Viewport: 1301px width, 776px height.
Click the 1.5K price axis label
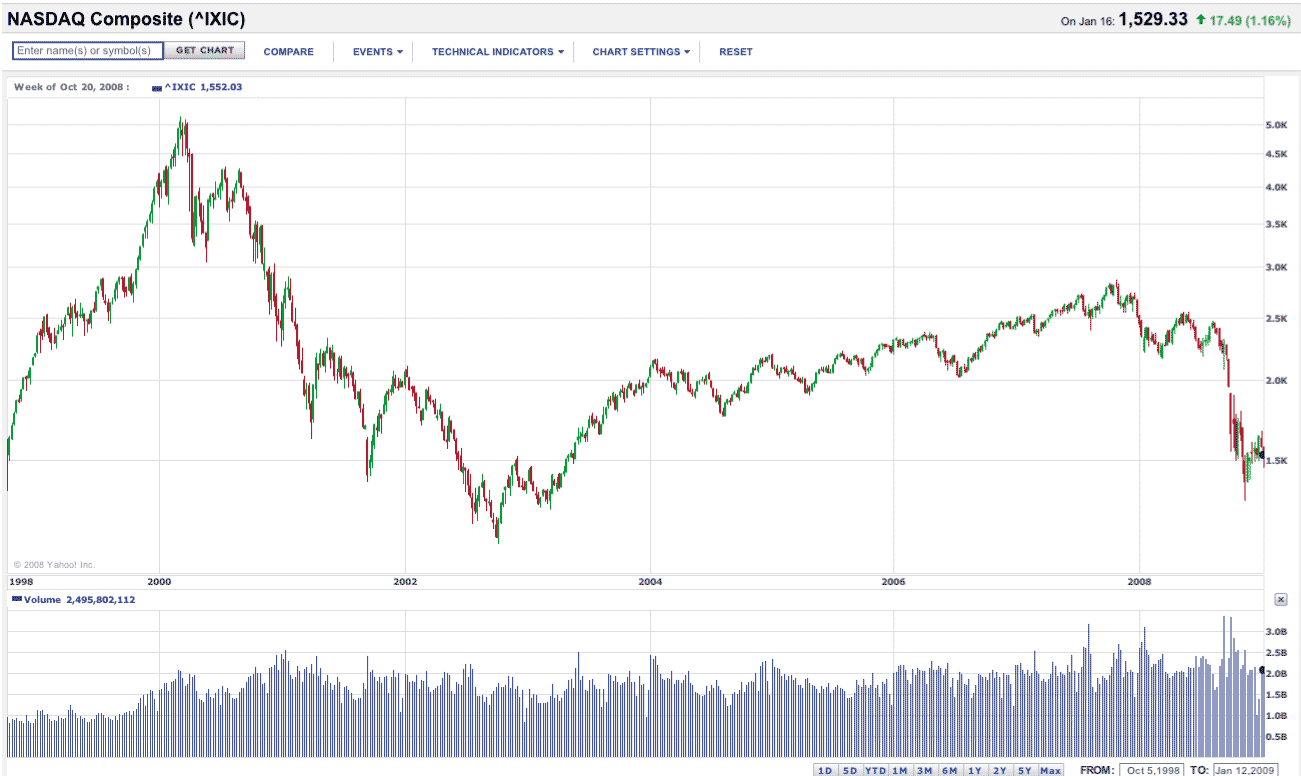click(1276, 461)
